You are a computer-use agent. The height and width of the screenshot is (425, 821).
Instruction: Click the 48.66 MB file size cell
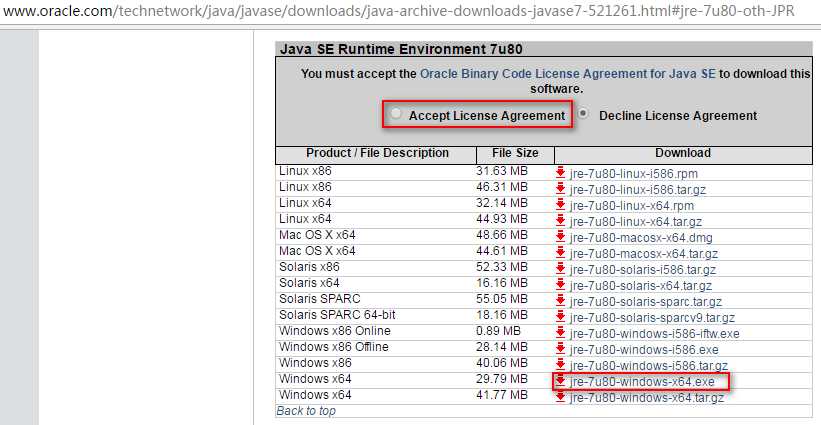tap(502, 235)
